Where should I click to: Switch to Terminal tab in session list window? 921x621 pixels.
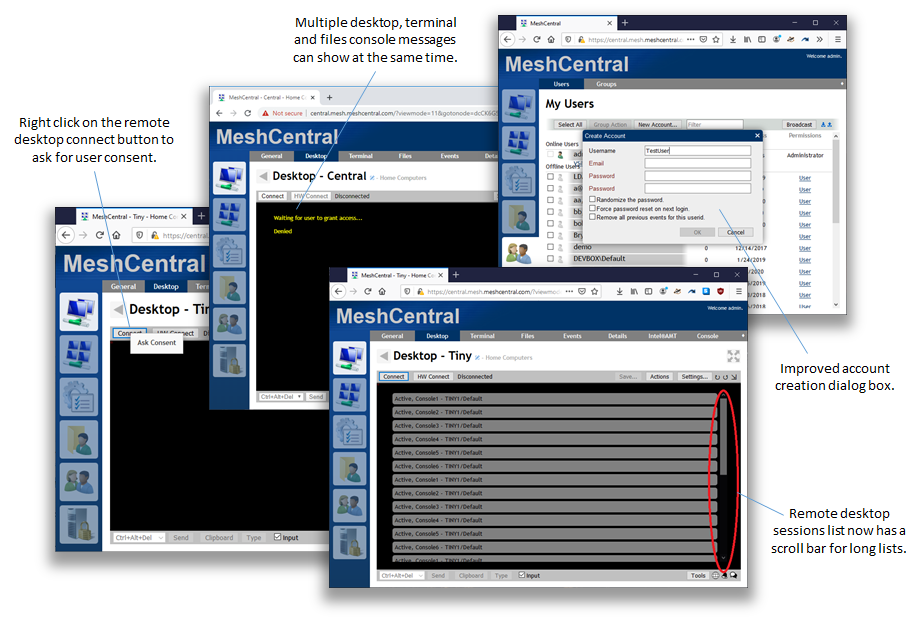[x=482, y=336]
